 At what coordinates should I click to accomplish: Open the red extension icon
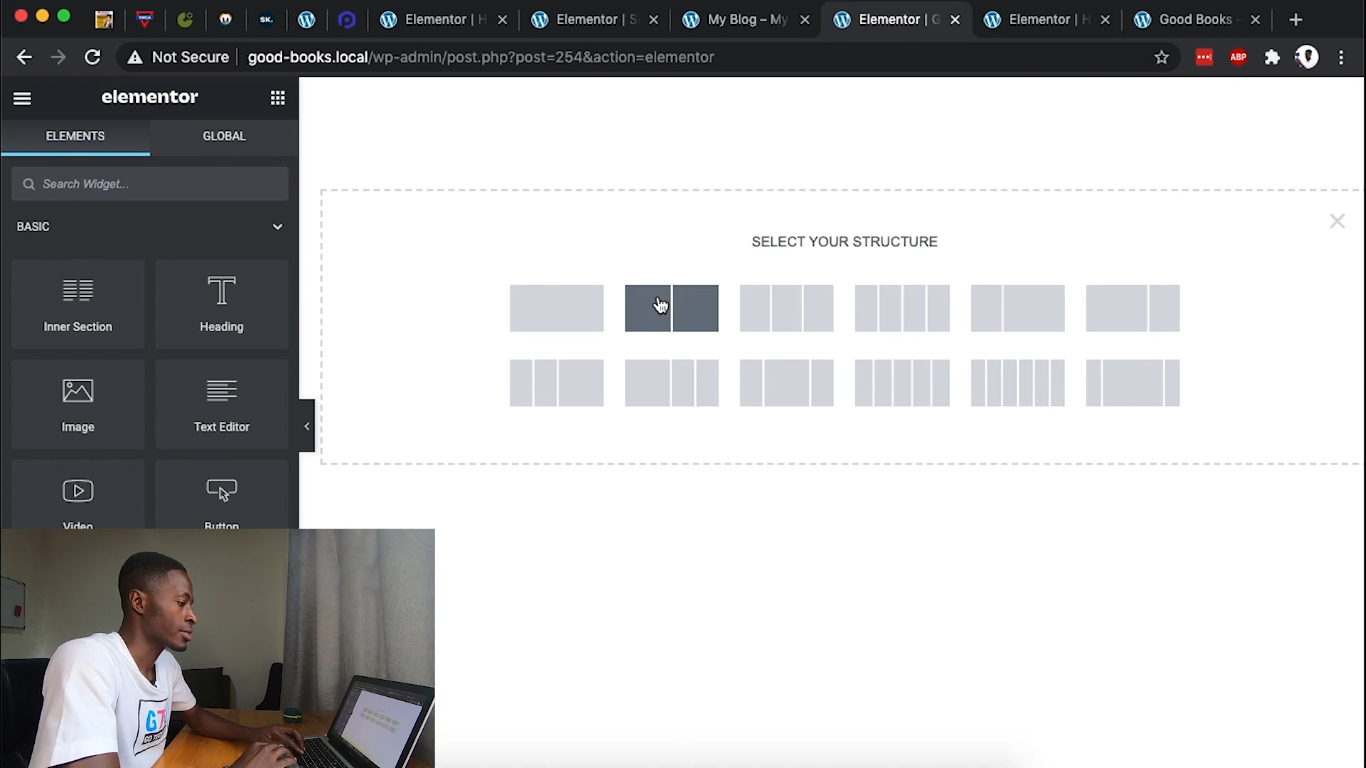[x=1204, y=57]
